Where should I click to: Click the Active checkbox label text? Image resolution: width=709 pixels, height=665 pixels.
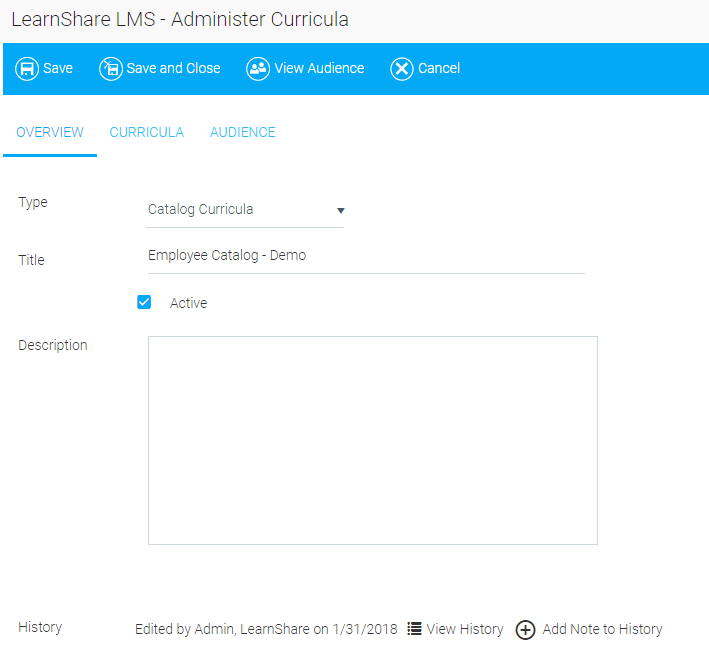(188, 303)
